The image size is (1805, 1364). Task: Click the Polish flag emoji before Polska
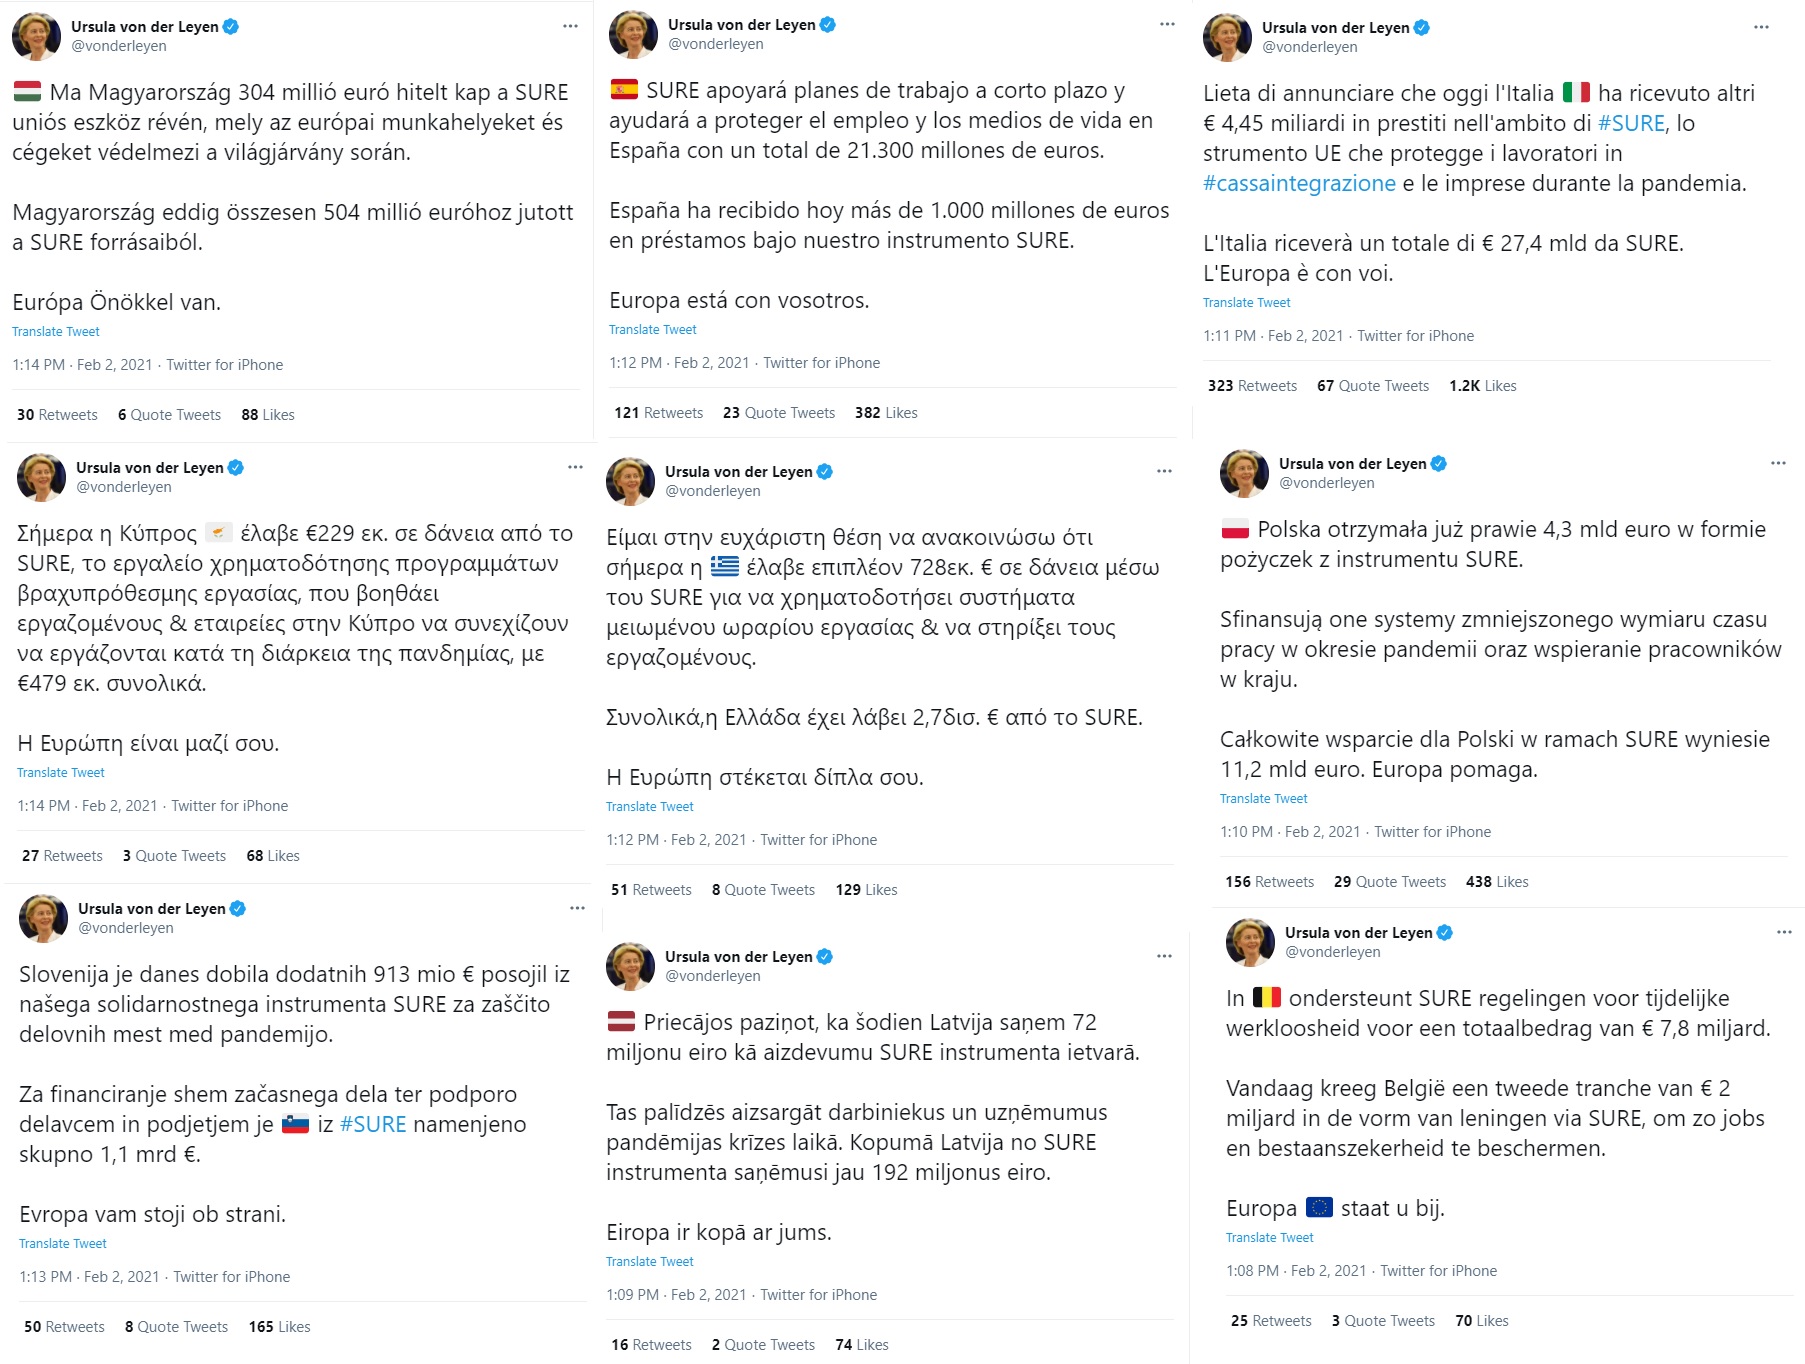1235,529
